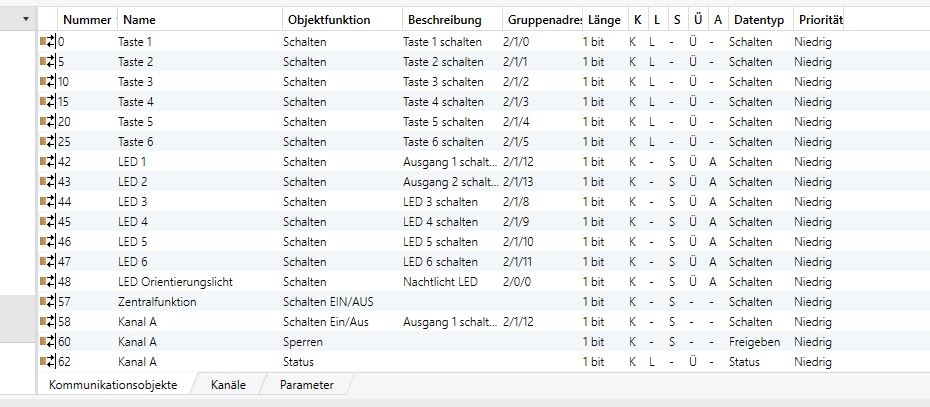930x407 pixels.
Task: Select the icon for object 62 Status
Action: [x=47, y=362]
